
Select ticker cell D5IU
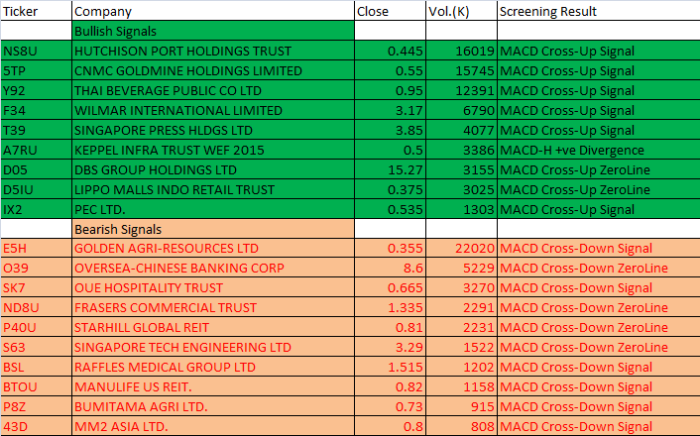pyautogui.click(x=36, y=190)
